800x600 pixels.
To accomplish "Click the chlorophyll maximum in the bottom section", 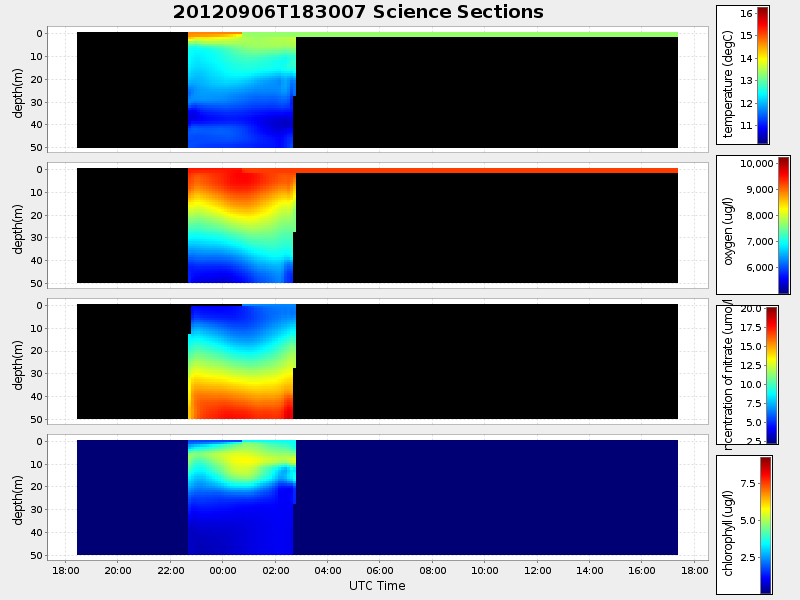I will [x=245, y=460].
